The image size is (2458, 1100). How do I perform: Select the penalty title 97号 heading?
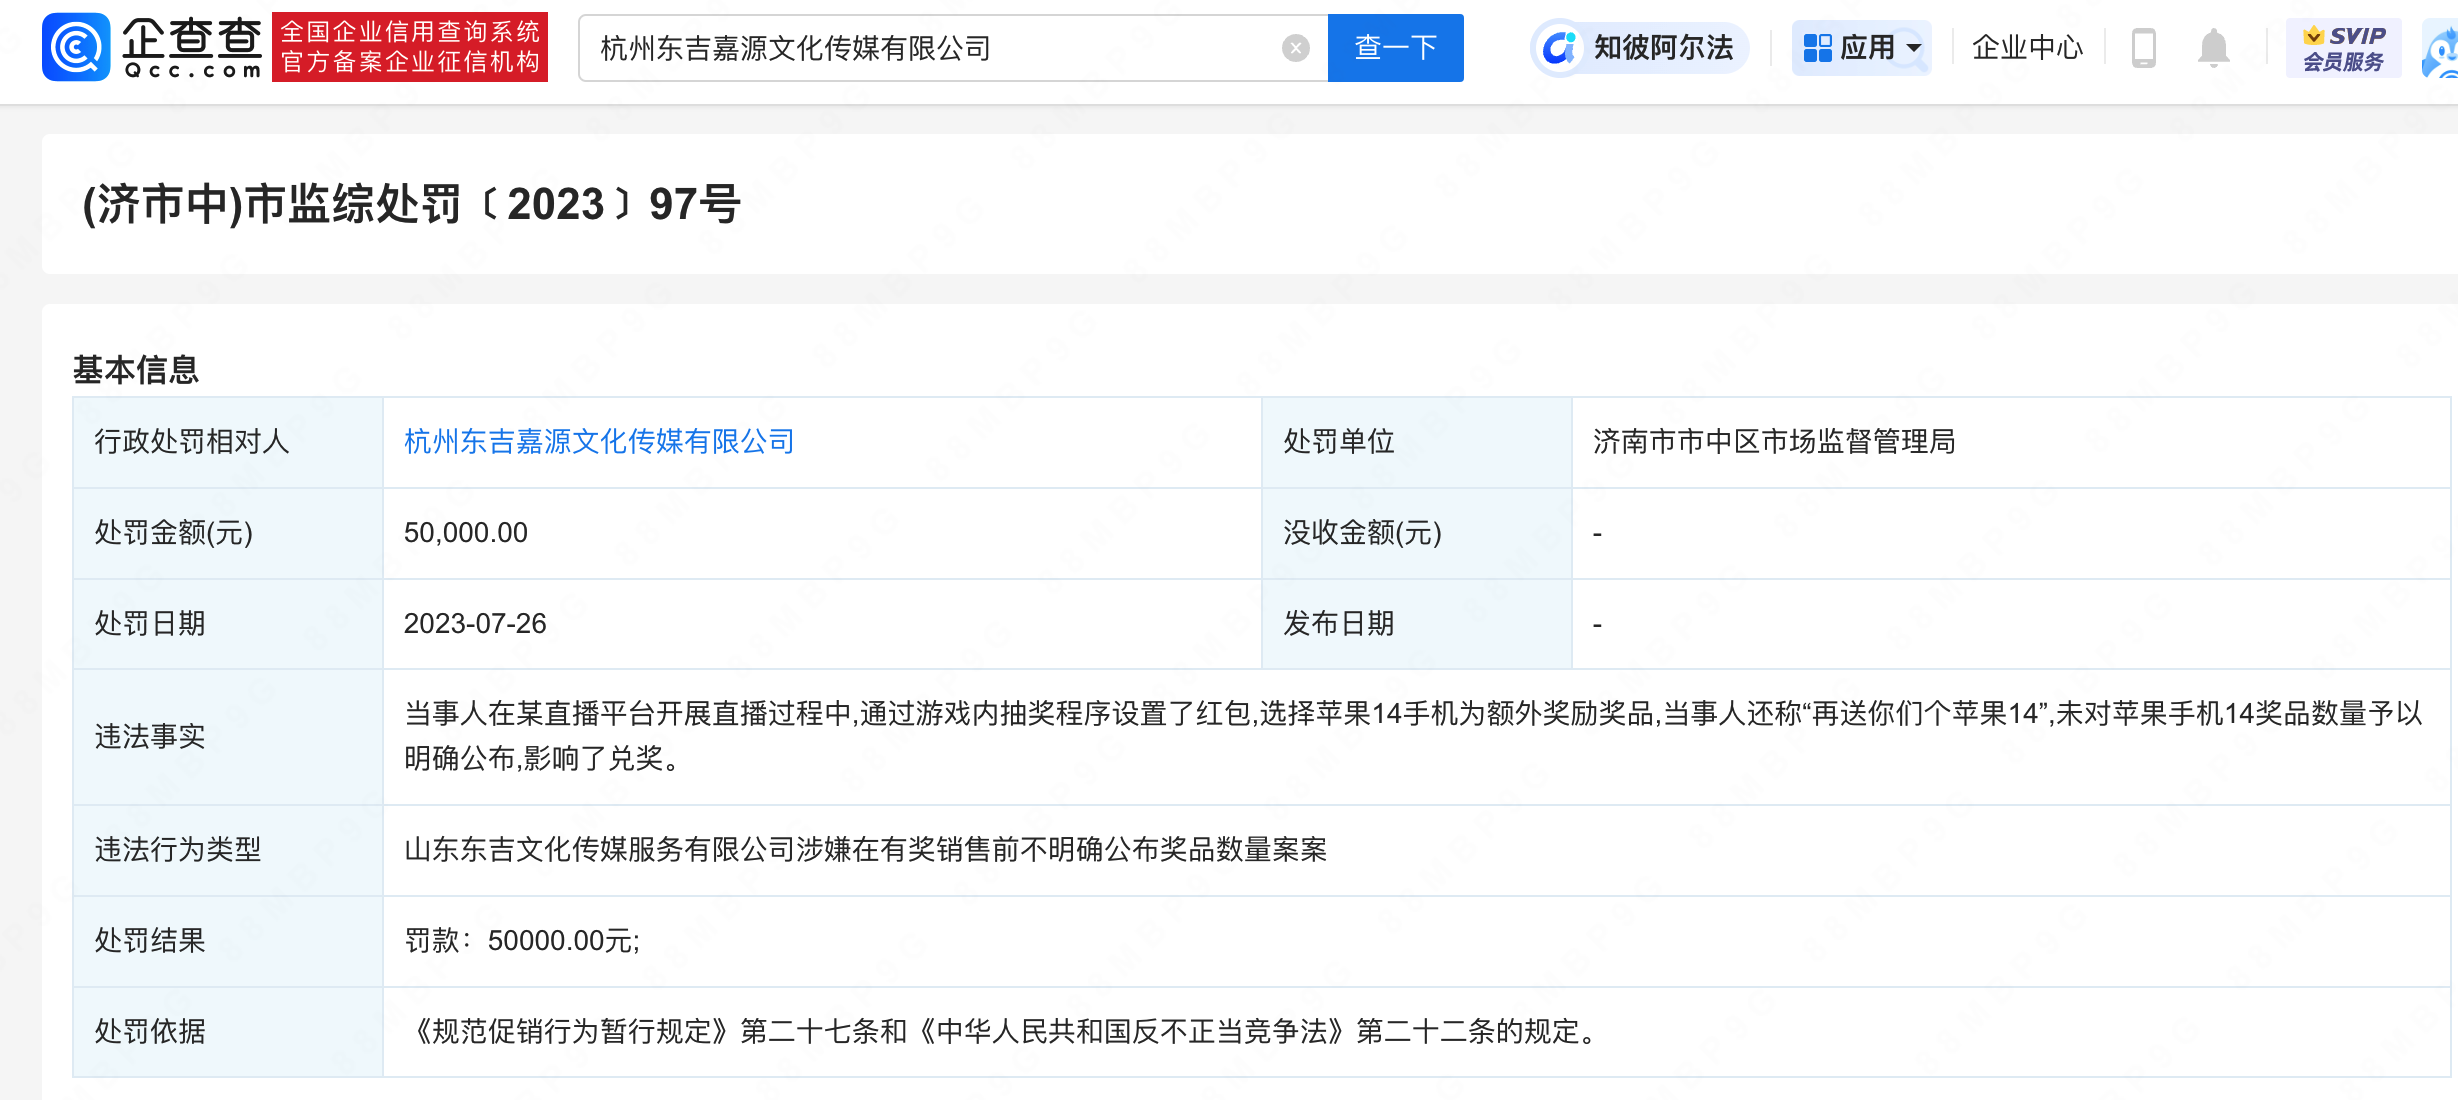click(x=412, y=205)
